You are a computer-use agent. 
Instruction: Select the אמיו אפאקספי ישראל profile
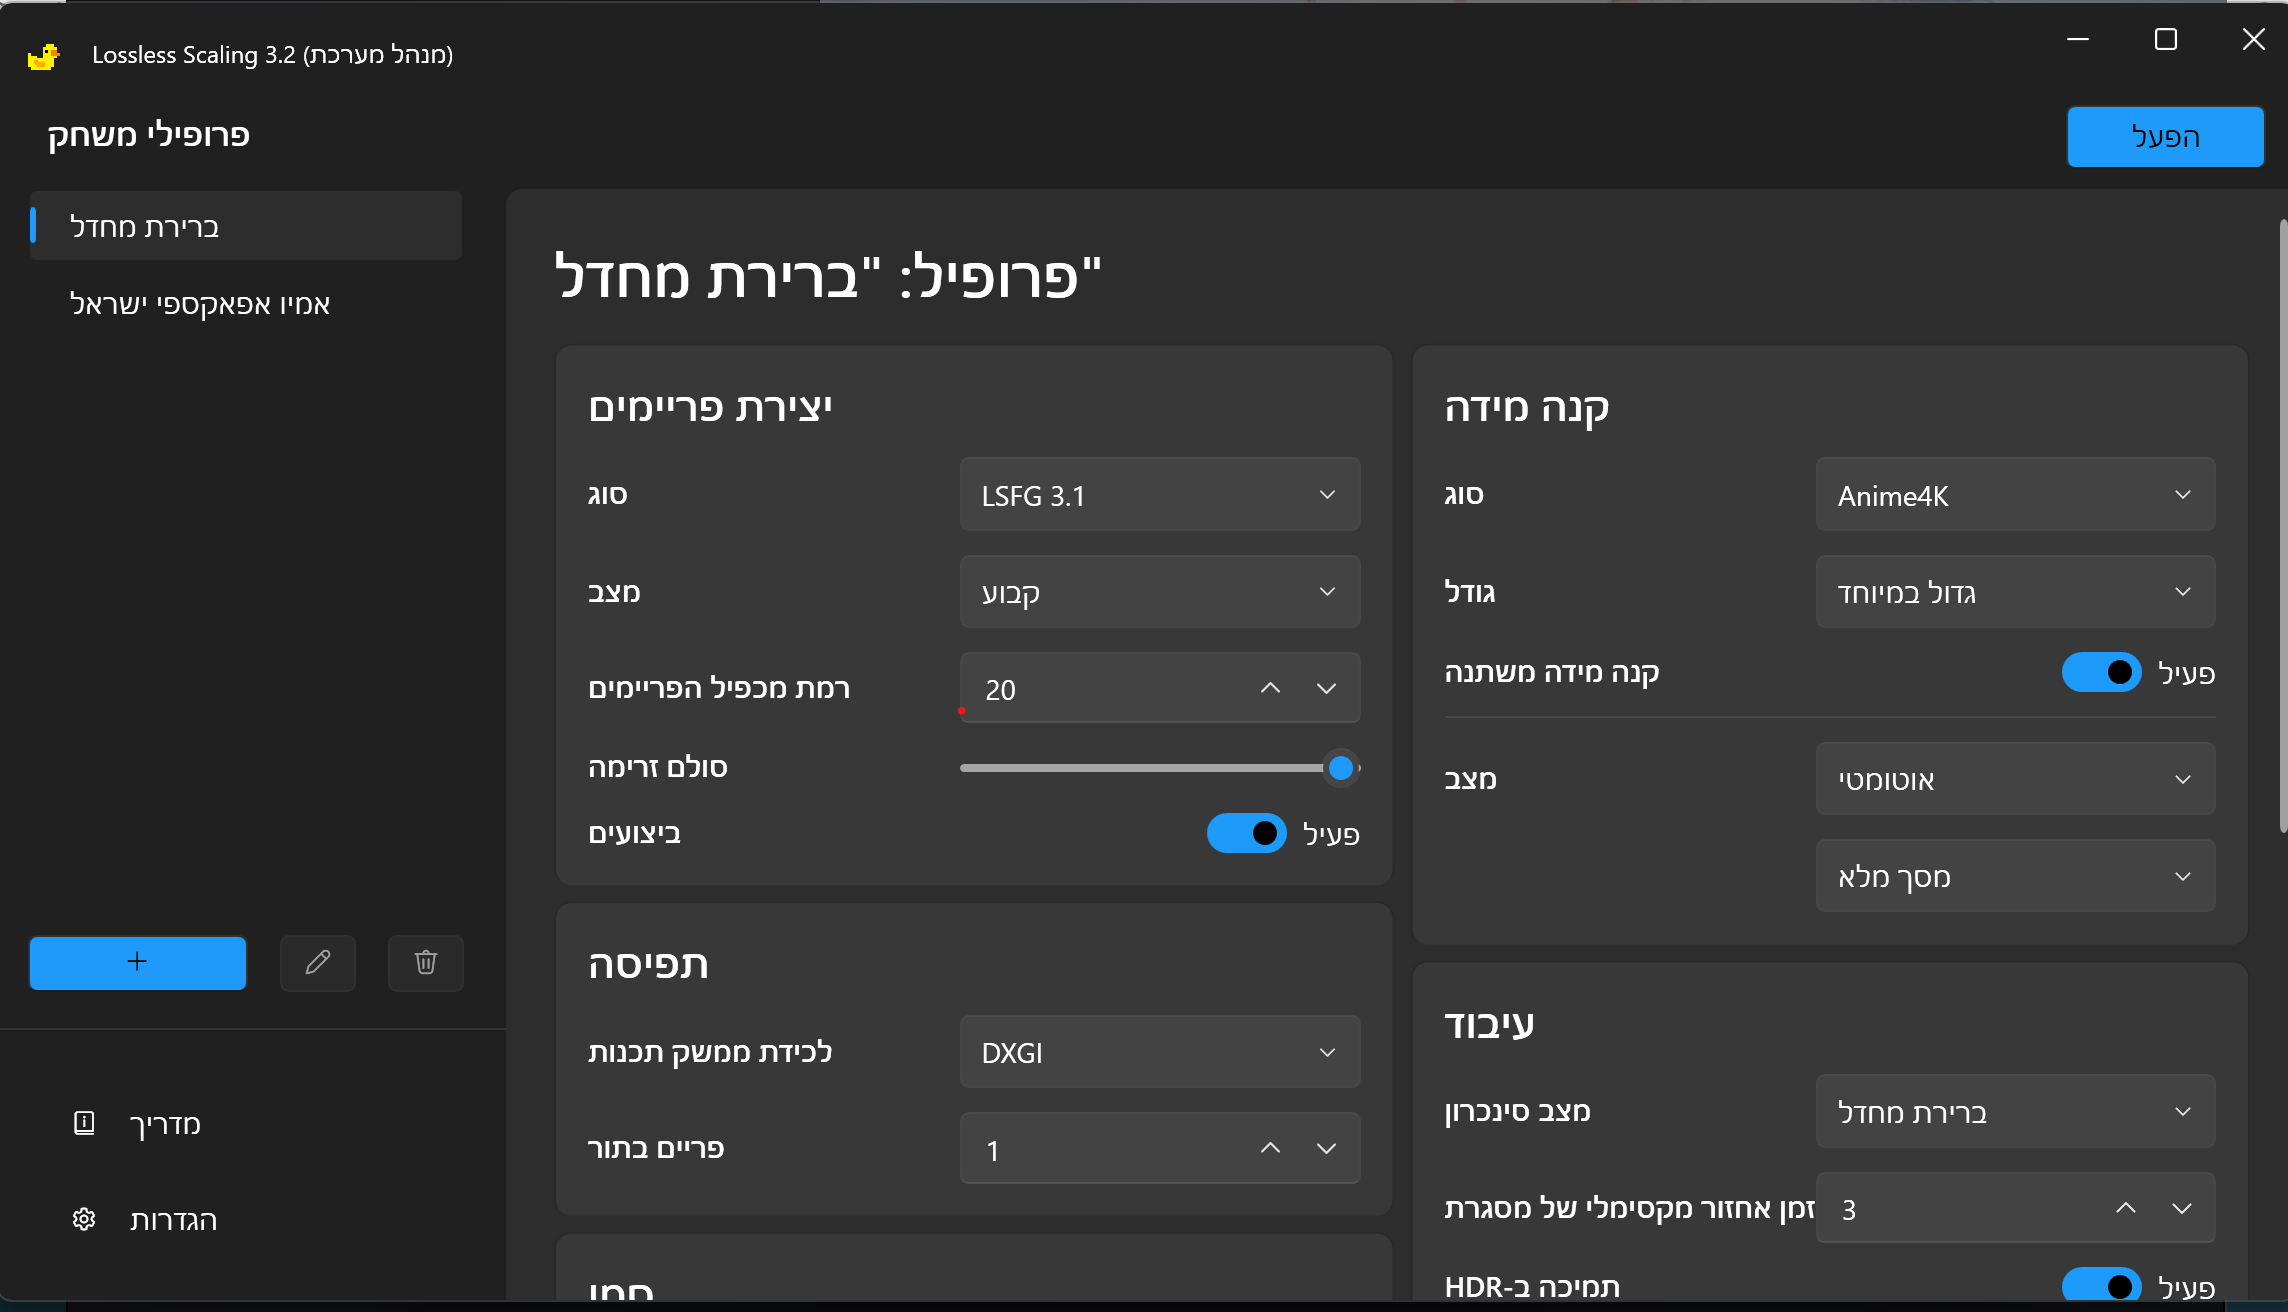tap(200, 304)
